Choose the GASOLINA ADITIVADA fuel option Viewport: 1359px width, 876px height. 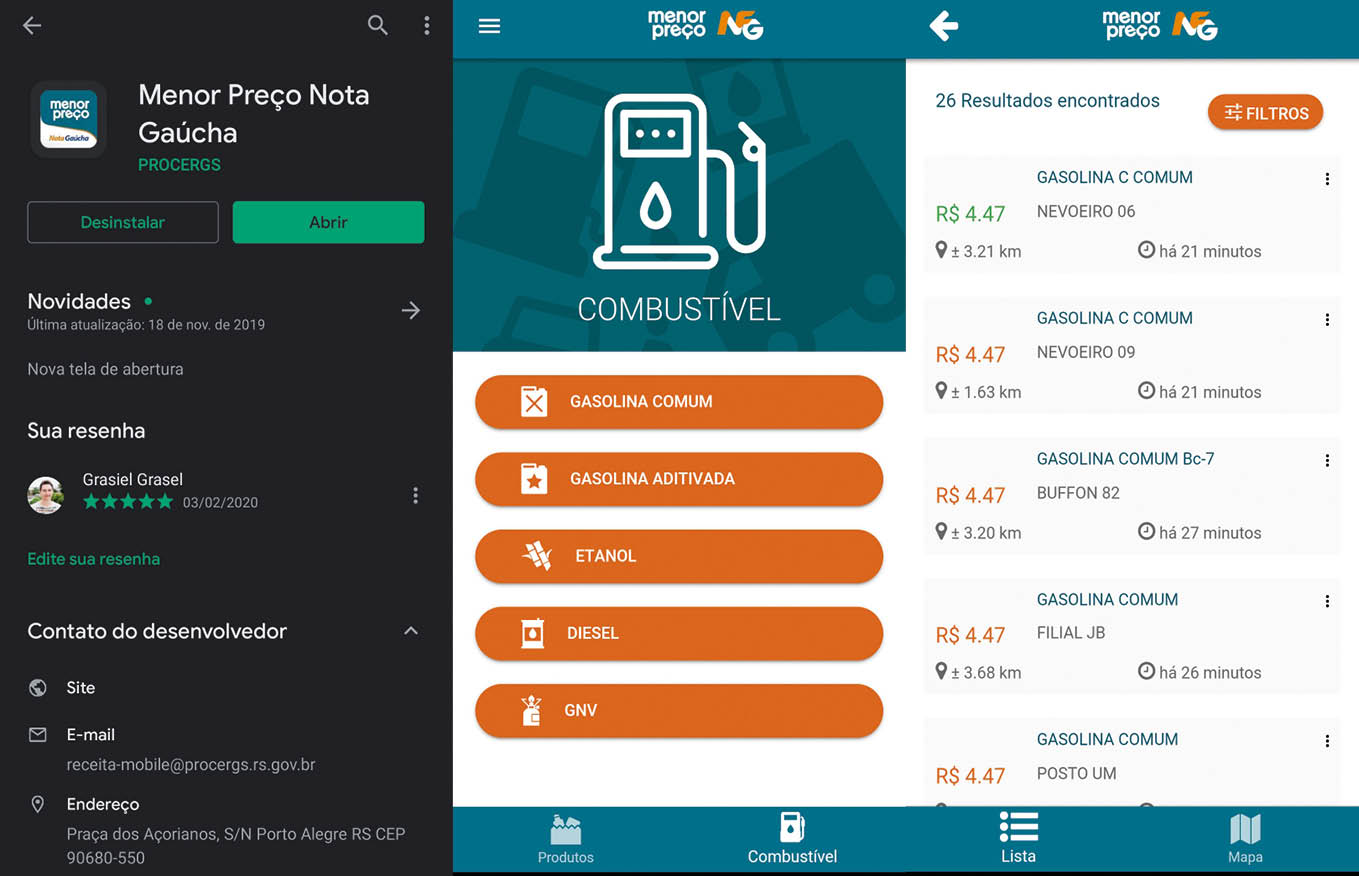coord(679,479)
